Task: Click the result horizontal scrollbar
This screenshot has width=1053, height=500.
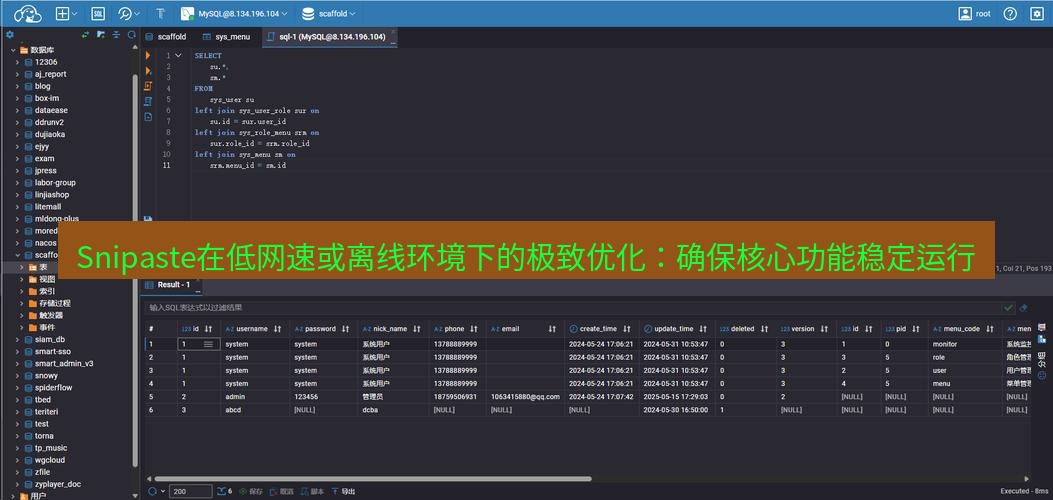Action: pos(373,479)
